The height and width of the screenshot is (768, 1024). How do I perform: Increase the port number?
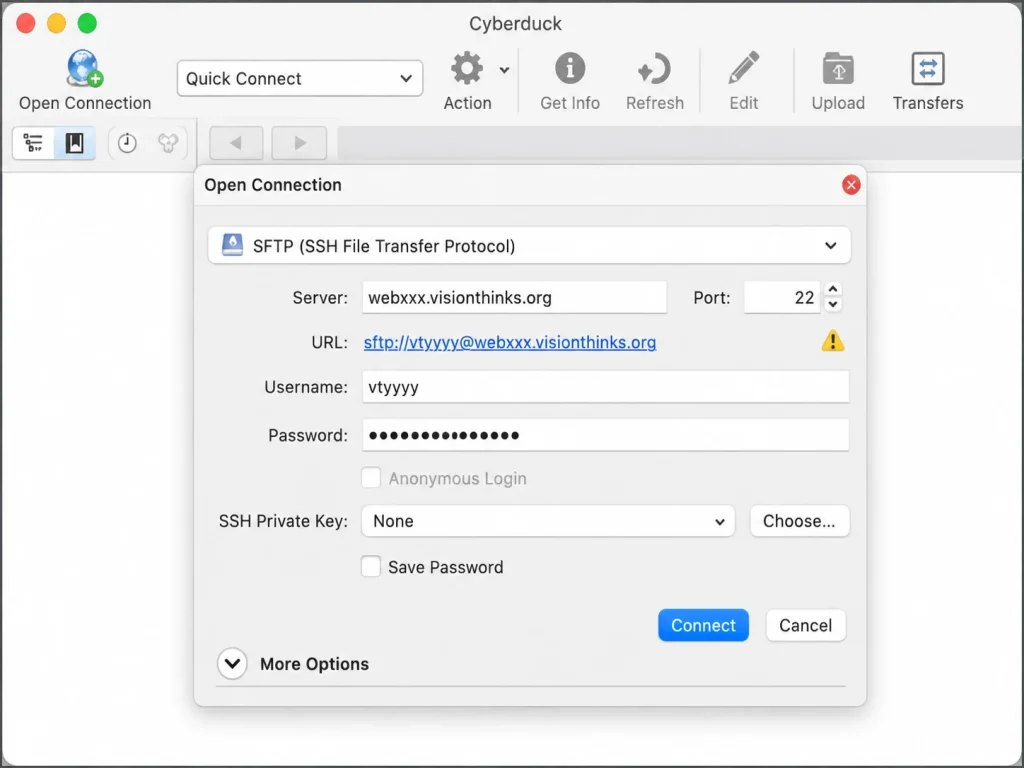coord(833,289)
